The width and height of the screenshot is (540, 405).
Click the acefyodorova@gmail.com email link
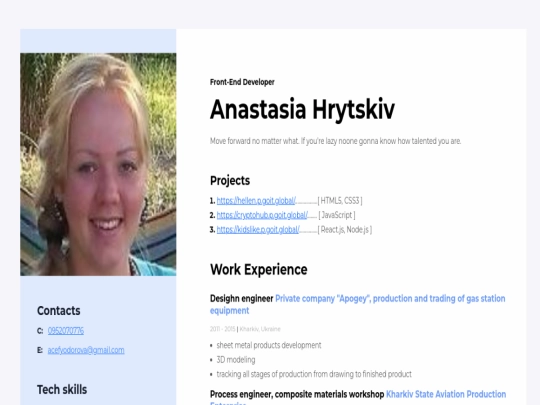tap(86, 350)
